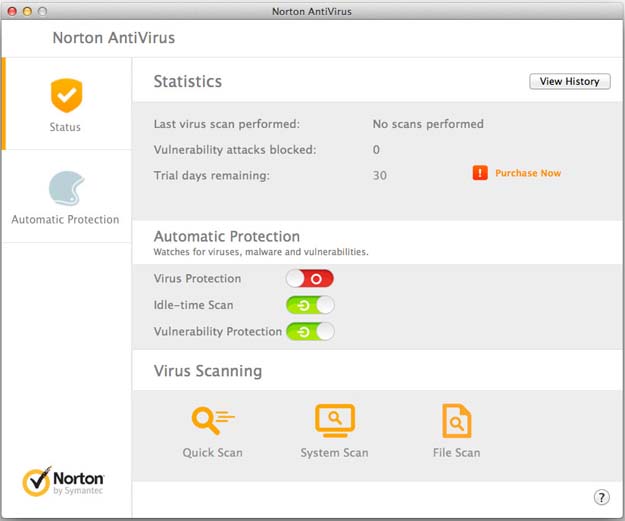This screenshot has height=521, width=625.
Task: Select the 'Trial days remaining:' label
Action: [x=212, y=175]
